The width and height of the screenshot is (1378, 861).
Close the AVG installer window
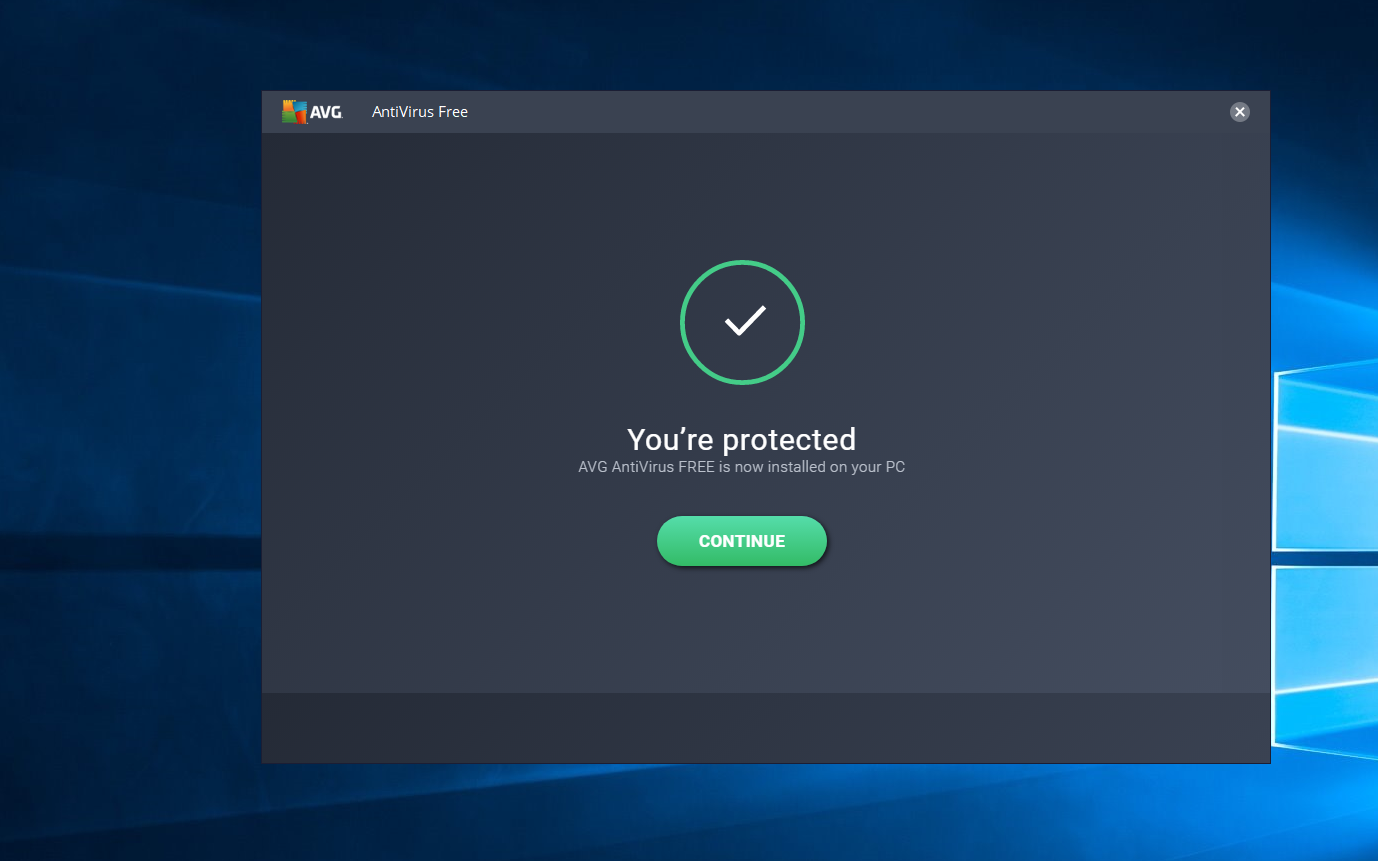(1239, 112)
